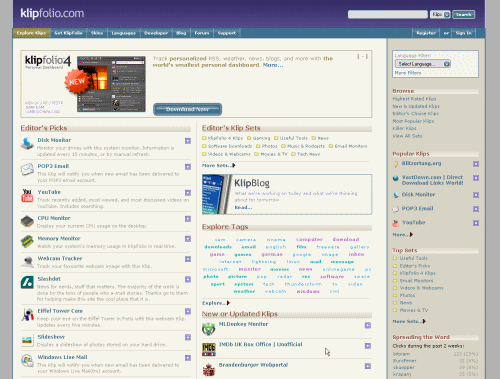Screen dimensions: 500x379
Task: Click the MLDonkey Monitor icon
Action: point(208,329)
